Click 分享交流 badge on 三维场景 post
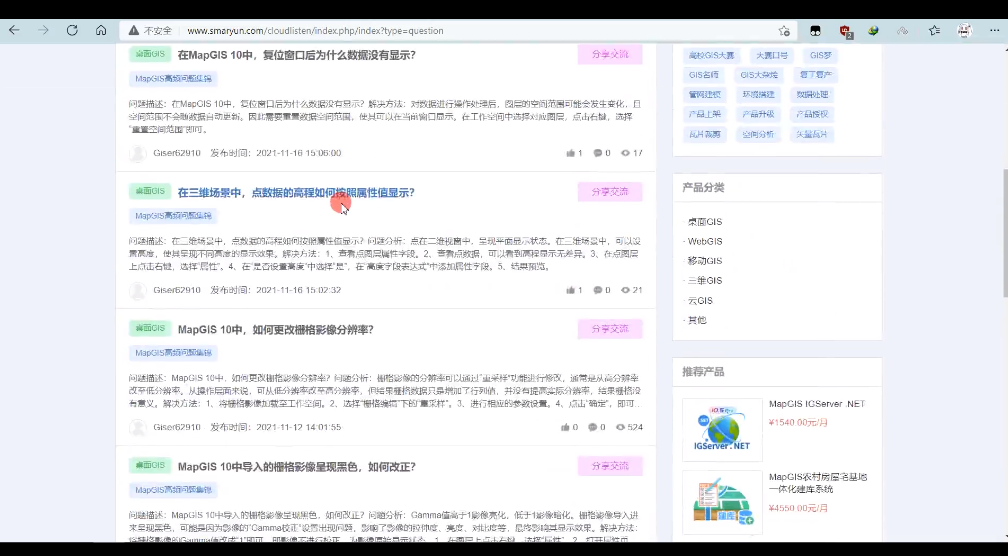Screen dimensions: 1008x556 [610, 192]
